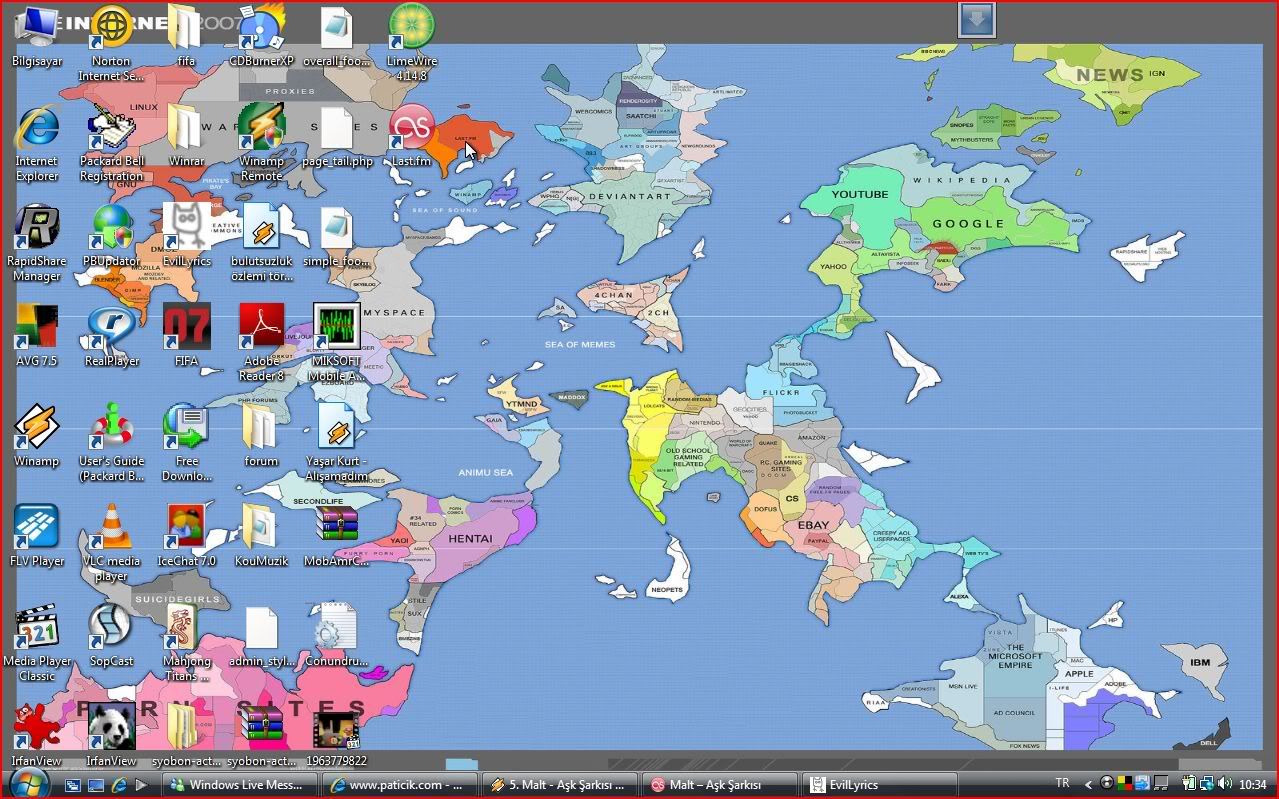Select the Conundru... settings file
This screenshot has height=799, width=1279.
336,637
